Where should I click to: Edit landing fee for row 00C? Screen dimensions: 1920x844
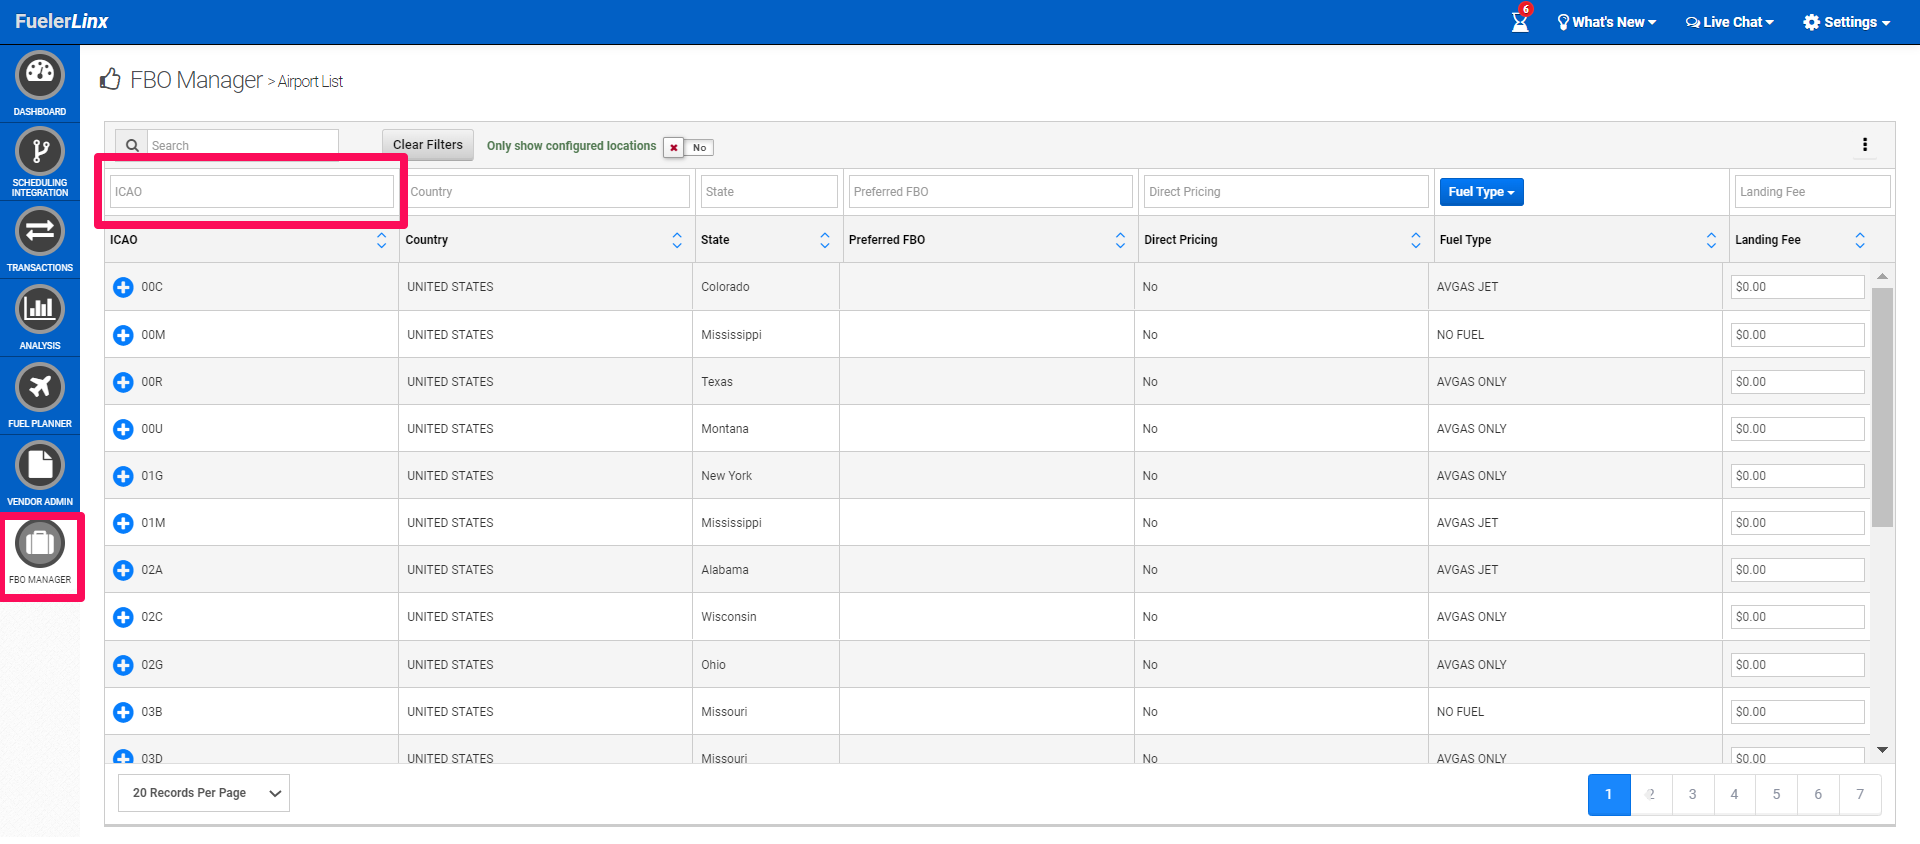click(x=1798, y=287)
